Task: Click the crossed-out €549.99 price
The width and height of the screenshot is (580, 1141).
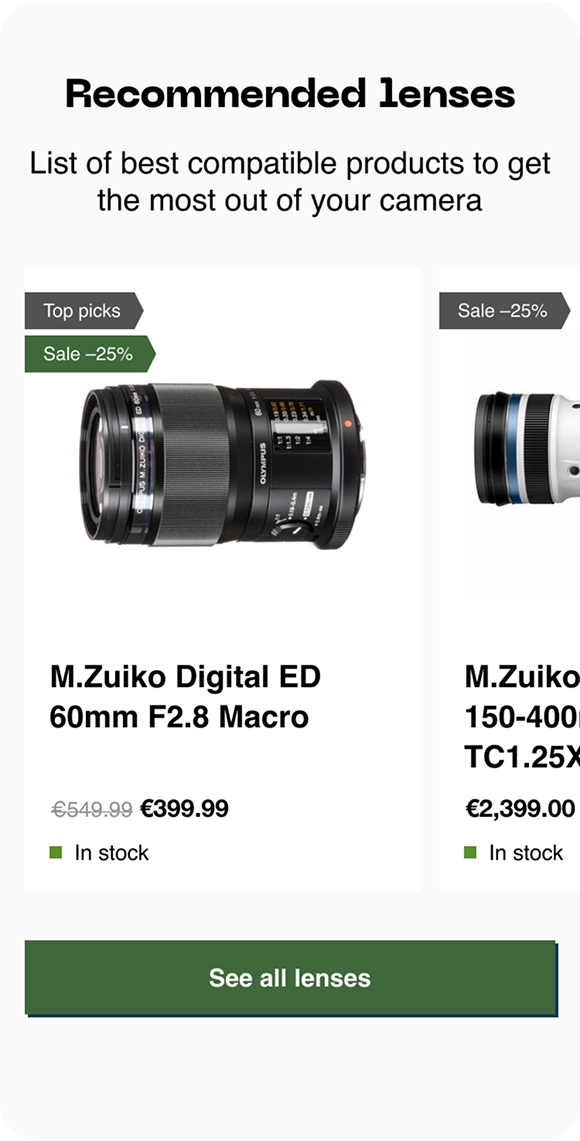Action: 91,809
